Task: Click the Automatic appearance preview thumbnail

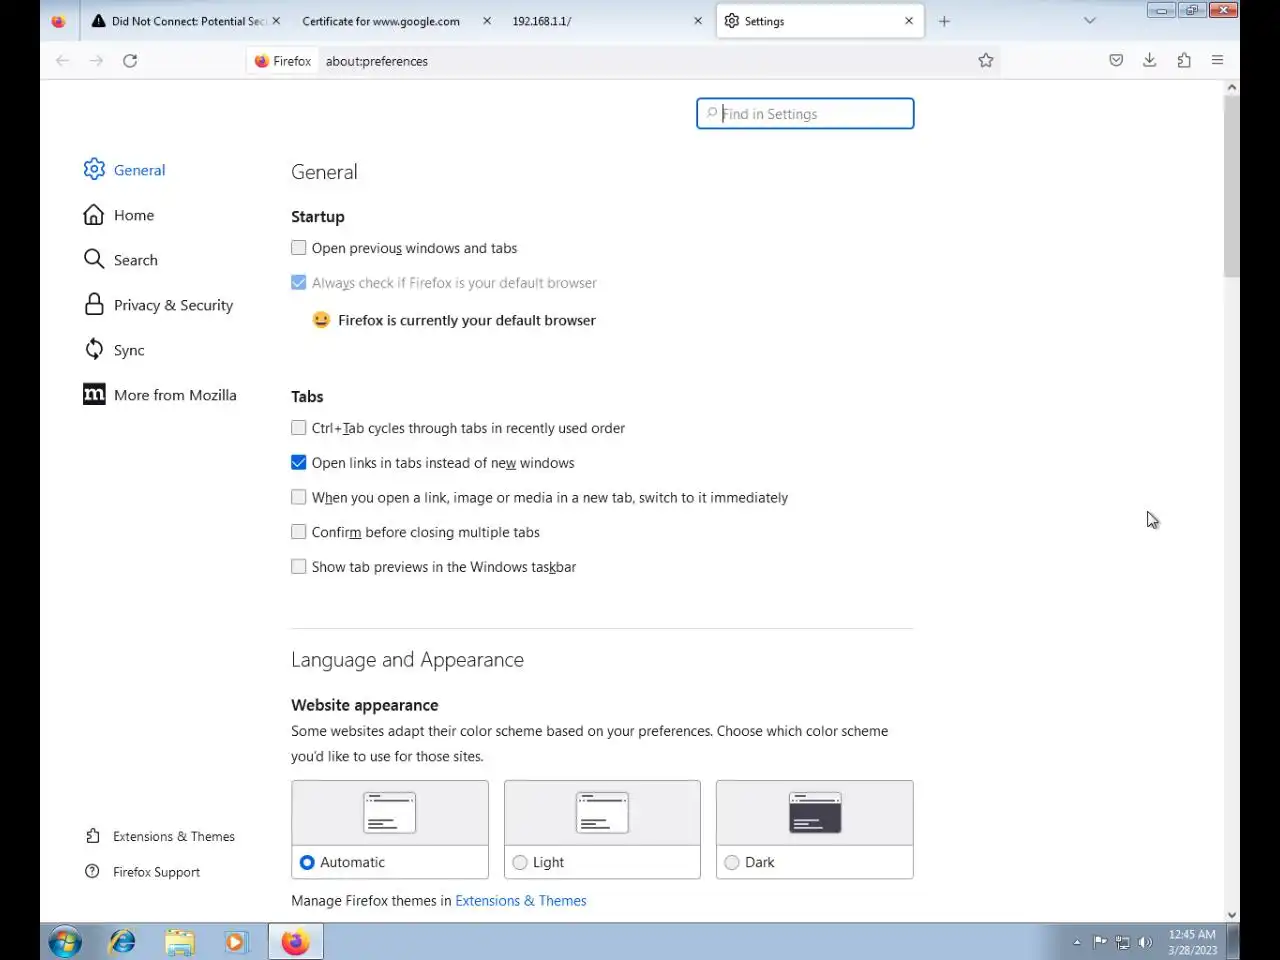Action: tap(390, 813)
